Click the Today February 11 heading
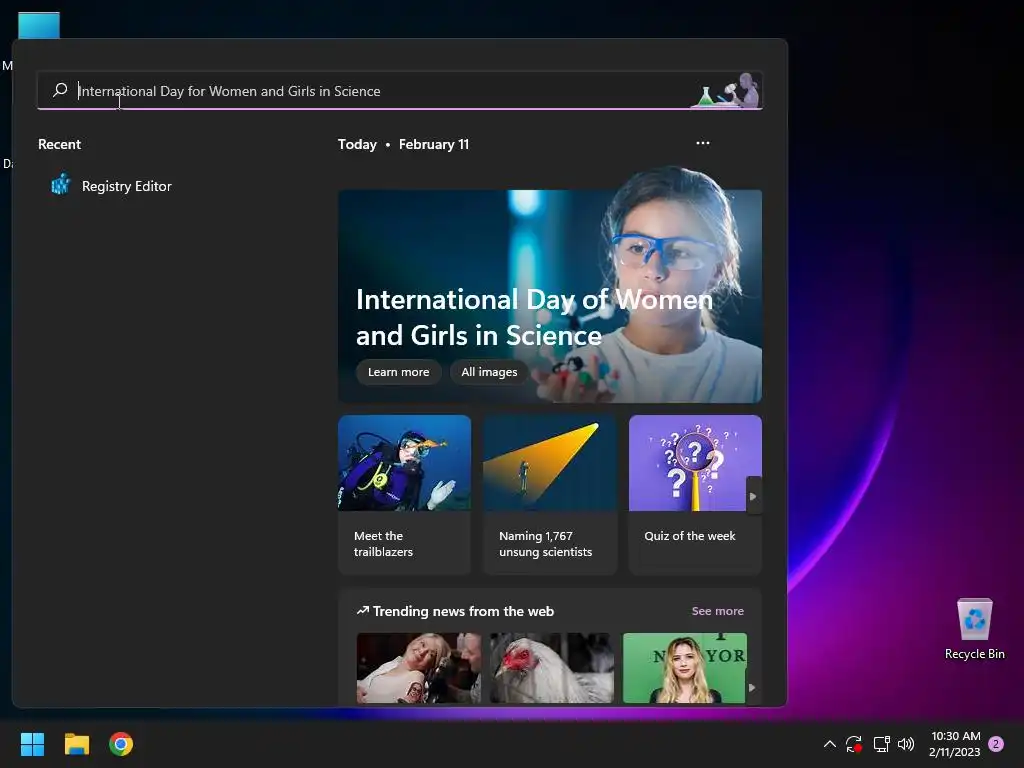This screenshot has height=768, width=1024. 403,144
